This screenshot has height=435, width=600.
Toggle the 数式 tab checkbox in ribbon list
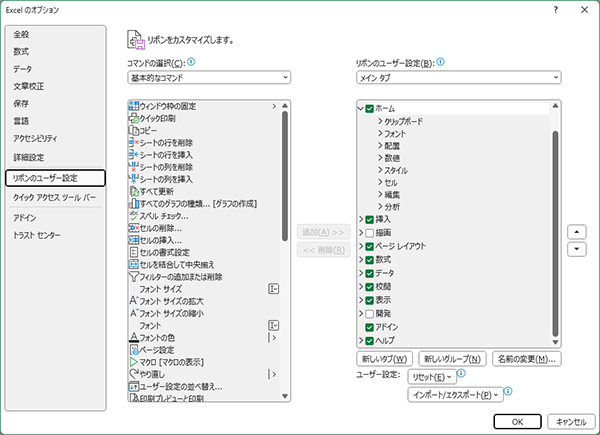point(369,260)
